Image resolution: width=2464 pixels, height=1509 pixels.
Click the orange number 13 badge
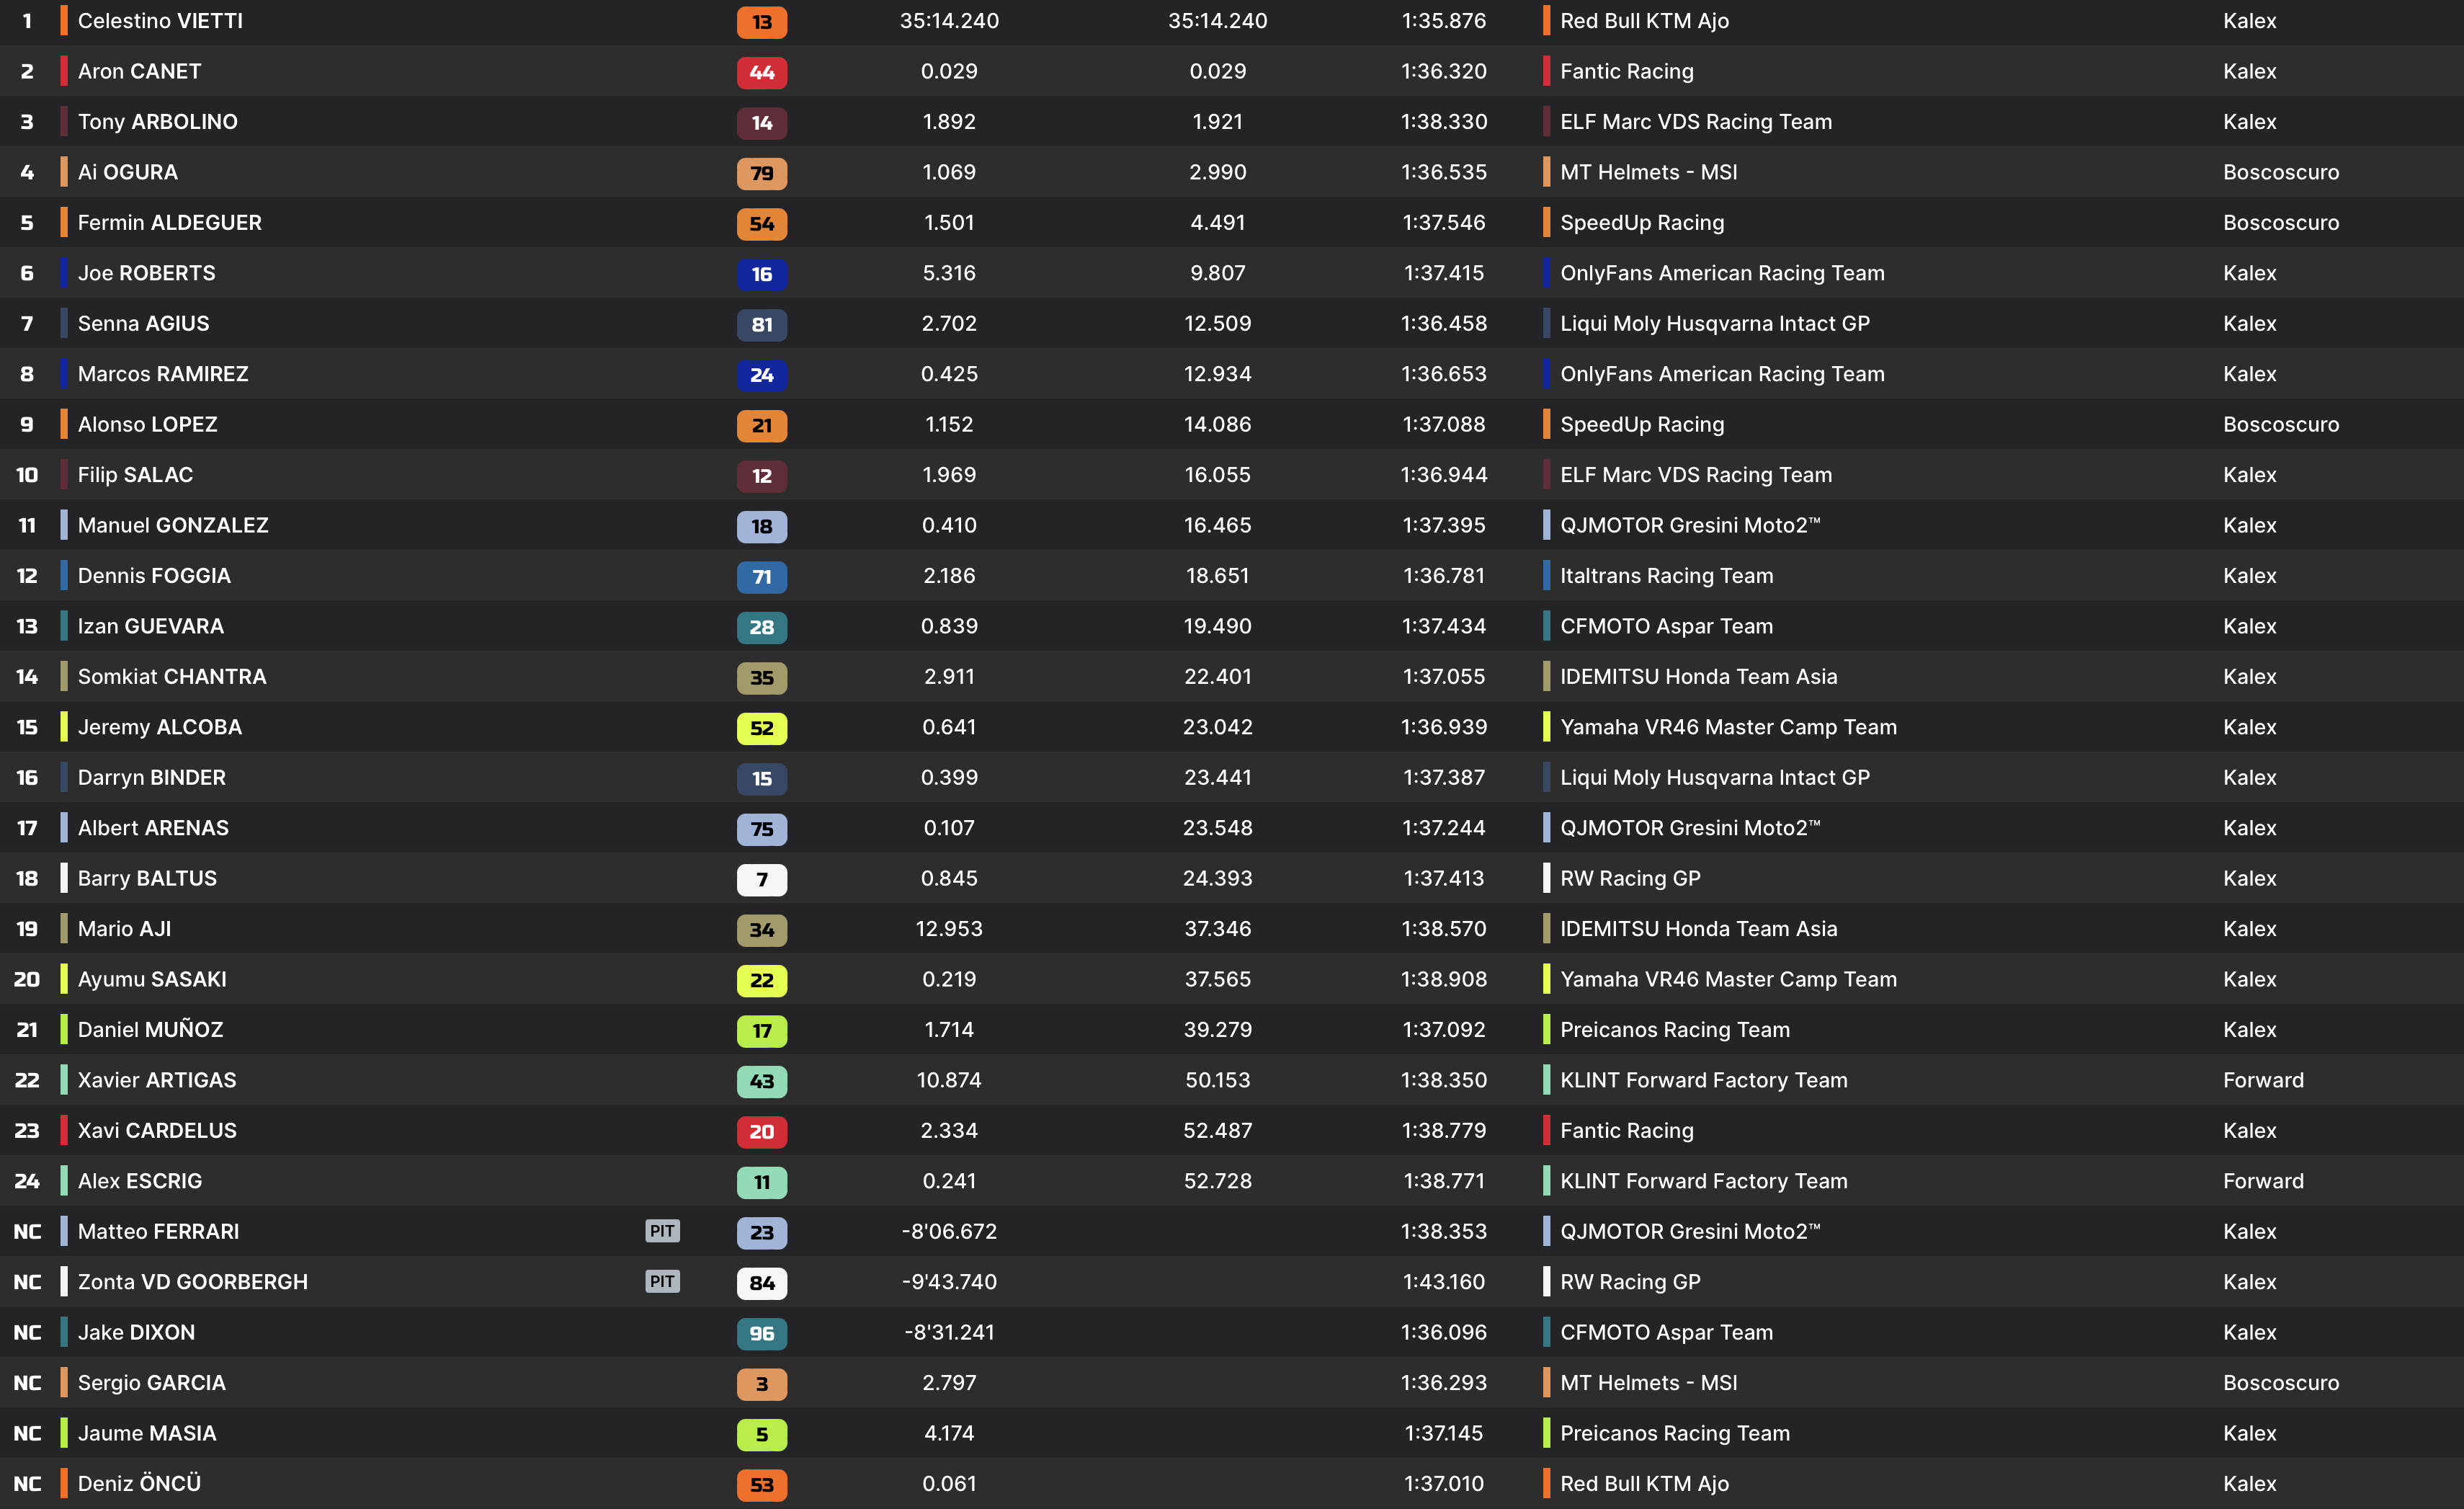(761, 22)
